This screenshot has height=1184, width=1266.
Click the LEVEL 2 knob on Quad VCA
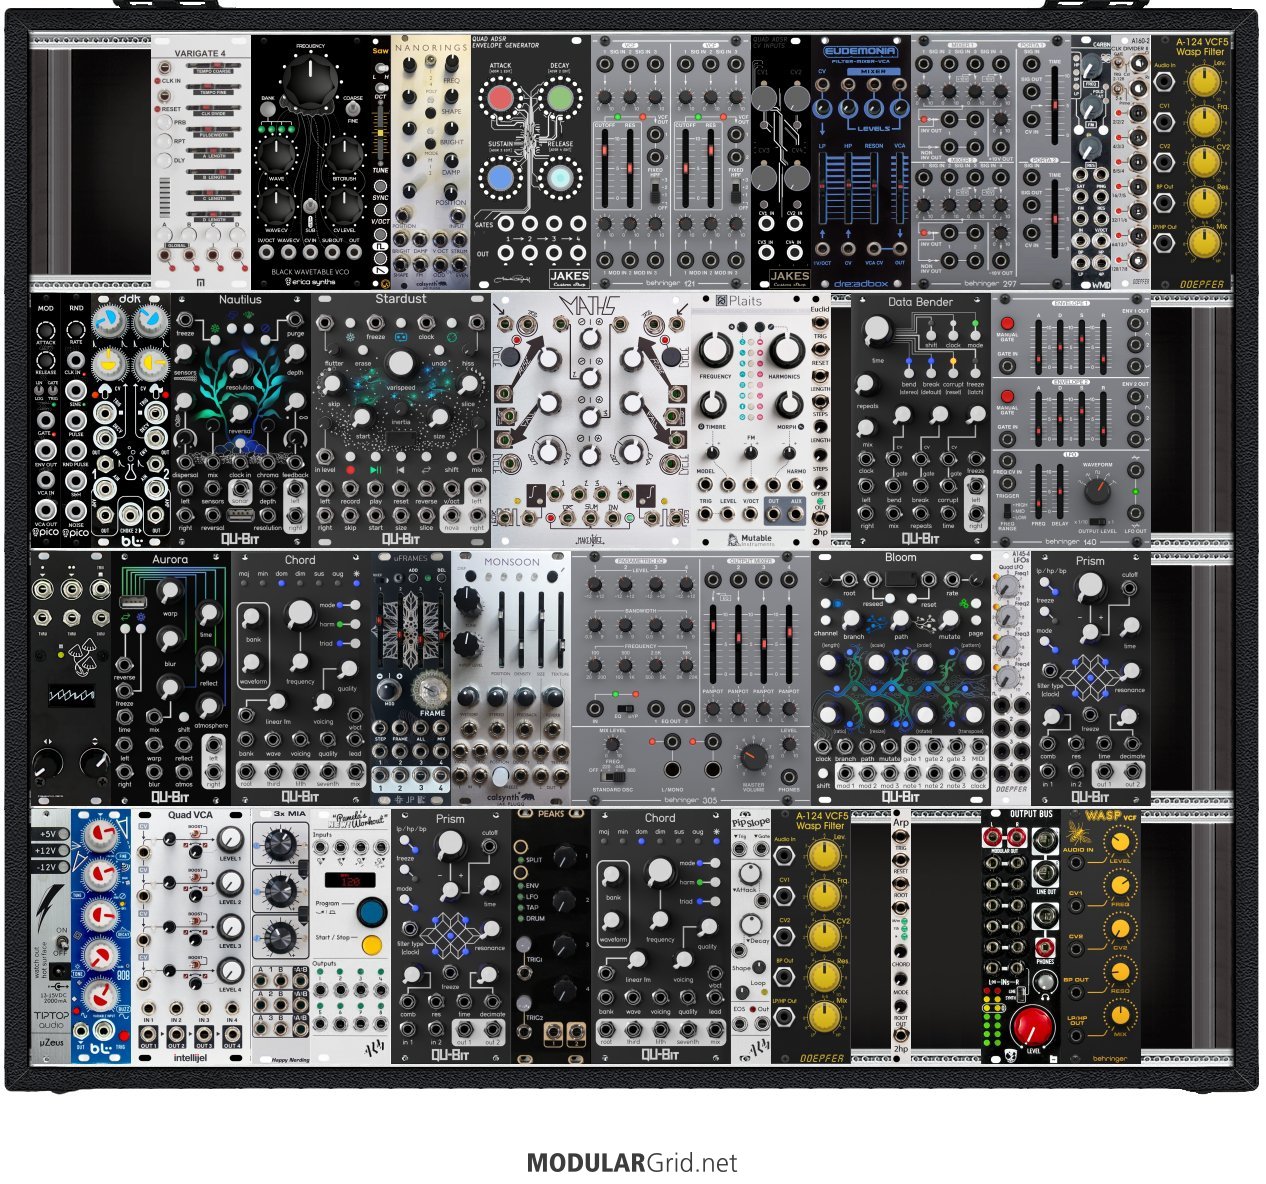pyautogui.click(x=230, y=883)
